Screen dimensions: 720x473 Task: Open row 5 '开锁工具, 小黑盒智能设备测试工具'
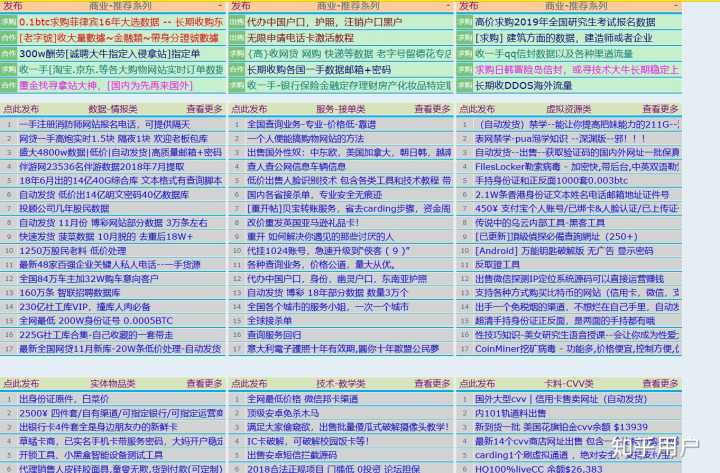[91, 455]
